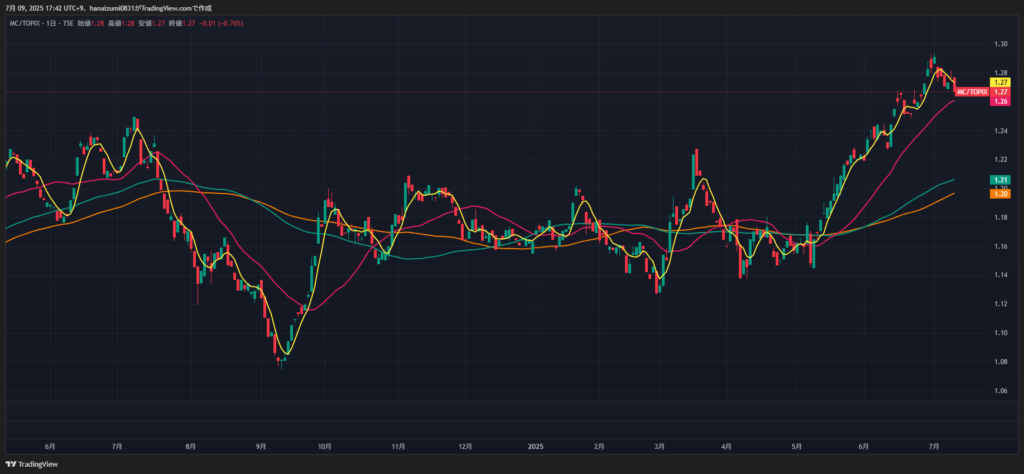The width and height of the screenshot is (1024, 474).
Task: Click the 1.08 price axis label
Action: coord(1000,362)
